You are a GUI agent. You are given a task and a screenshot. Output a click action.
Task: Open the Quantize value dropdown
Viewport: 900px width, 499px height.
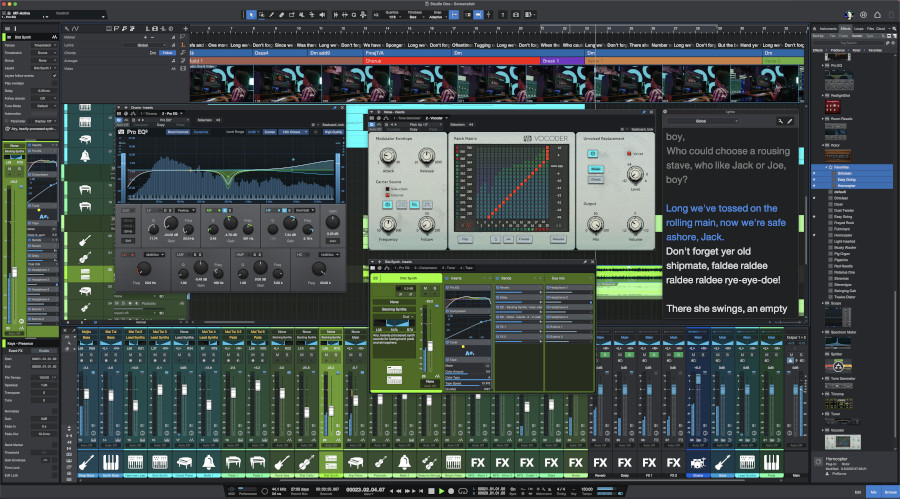pos(393,16)
